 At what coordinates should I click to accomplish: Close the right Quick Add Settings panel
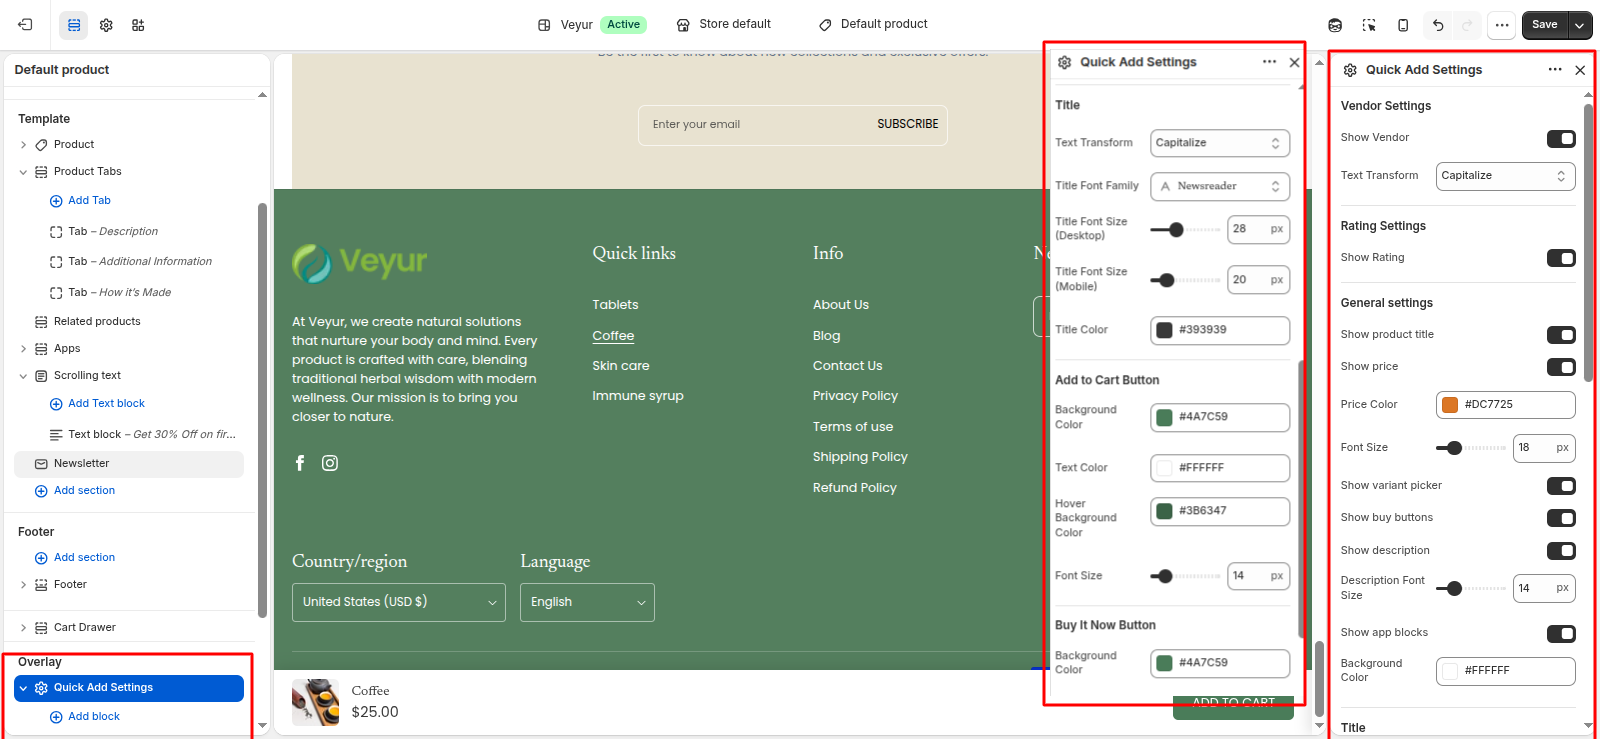point(1580,70)
